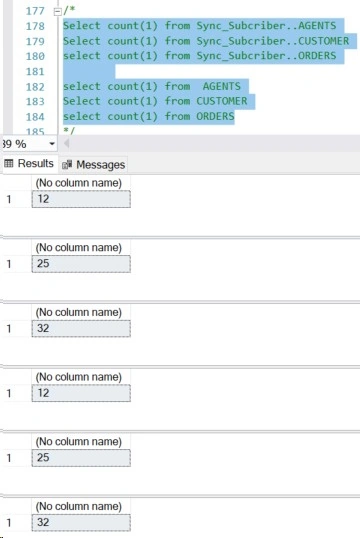
Task: Click the second grid's (No column name) header
Action: pos(79,247)
